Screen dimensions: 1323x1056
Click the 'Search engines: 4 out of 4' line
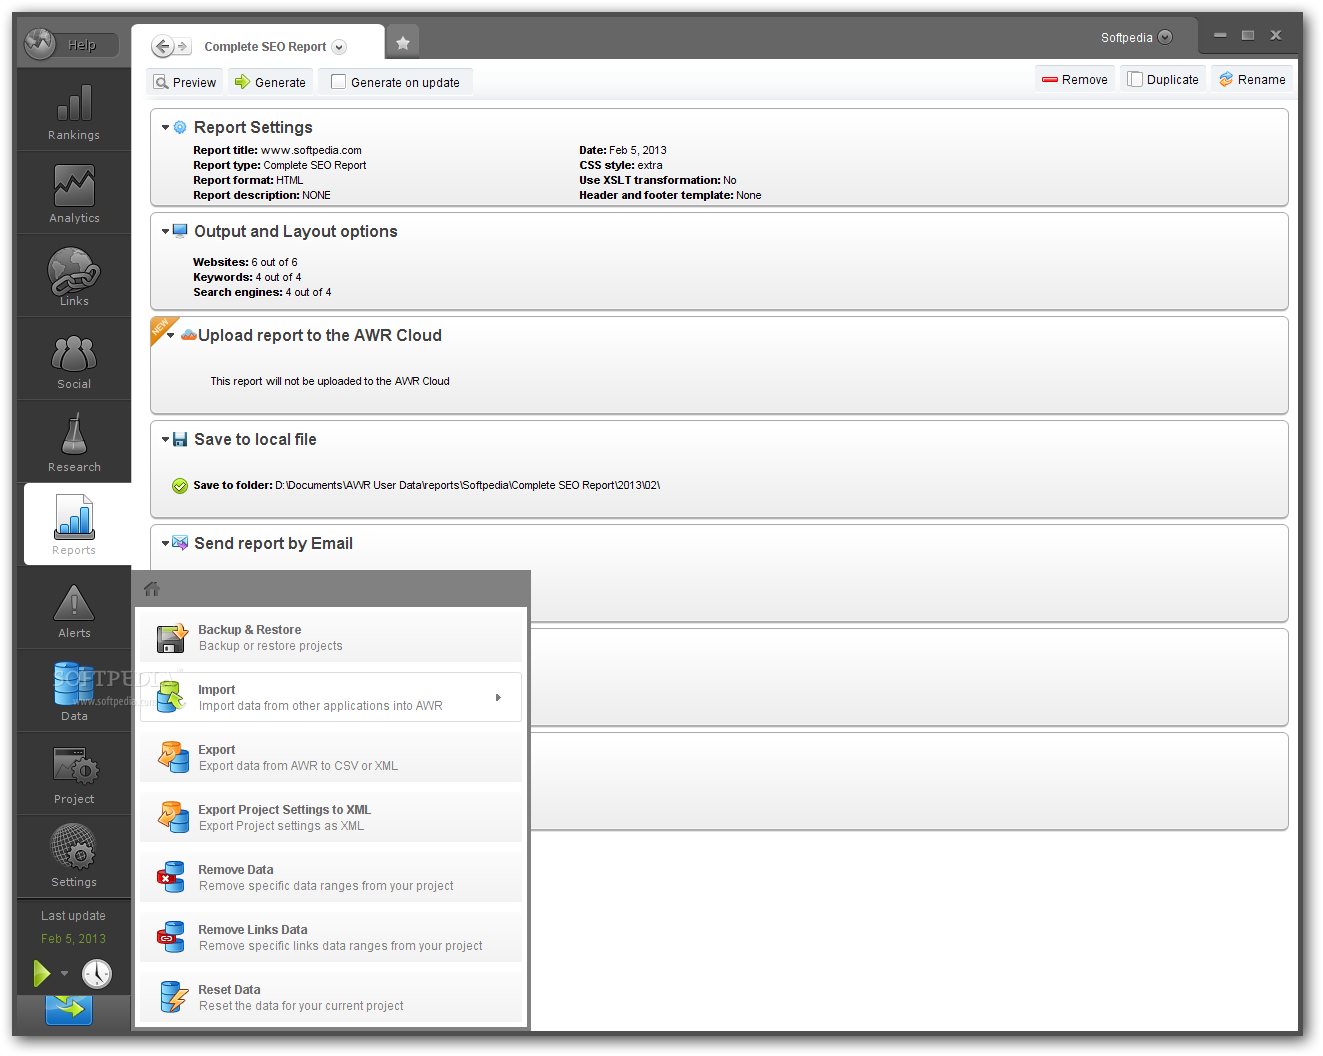[x=262, y=292]
